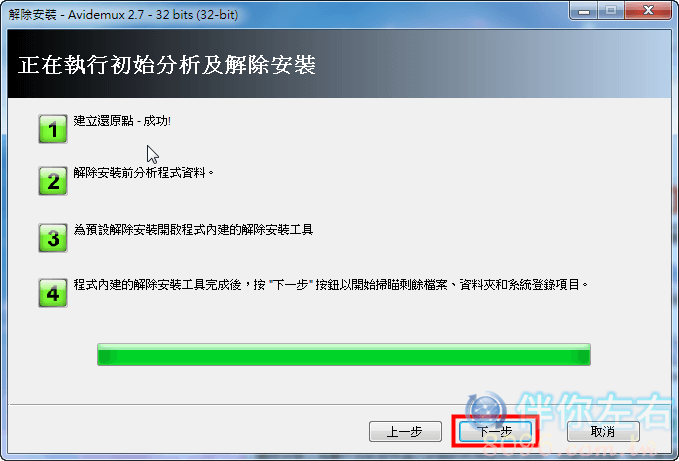Click the green step 1 icon

point(53,129)
